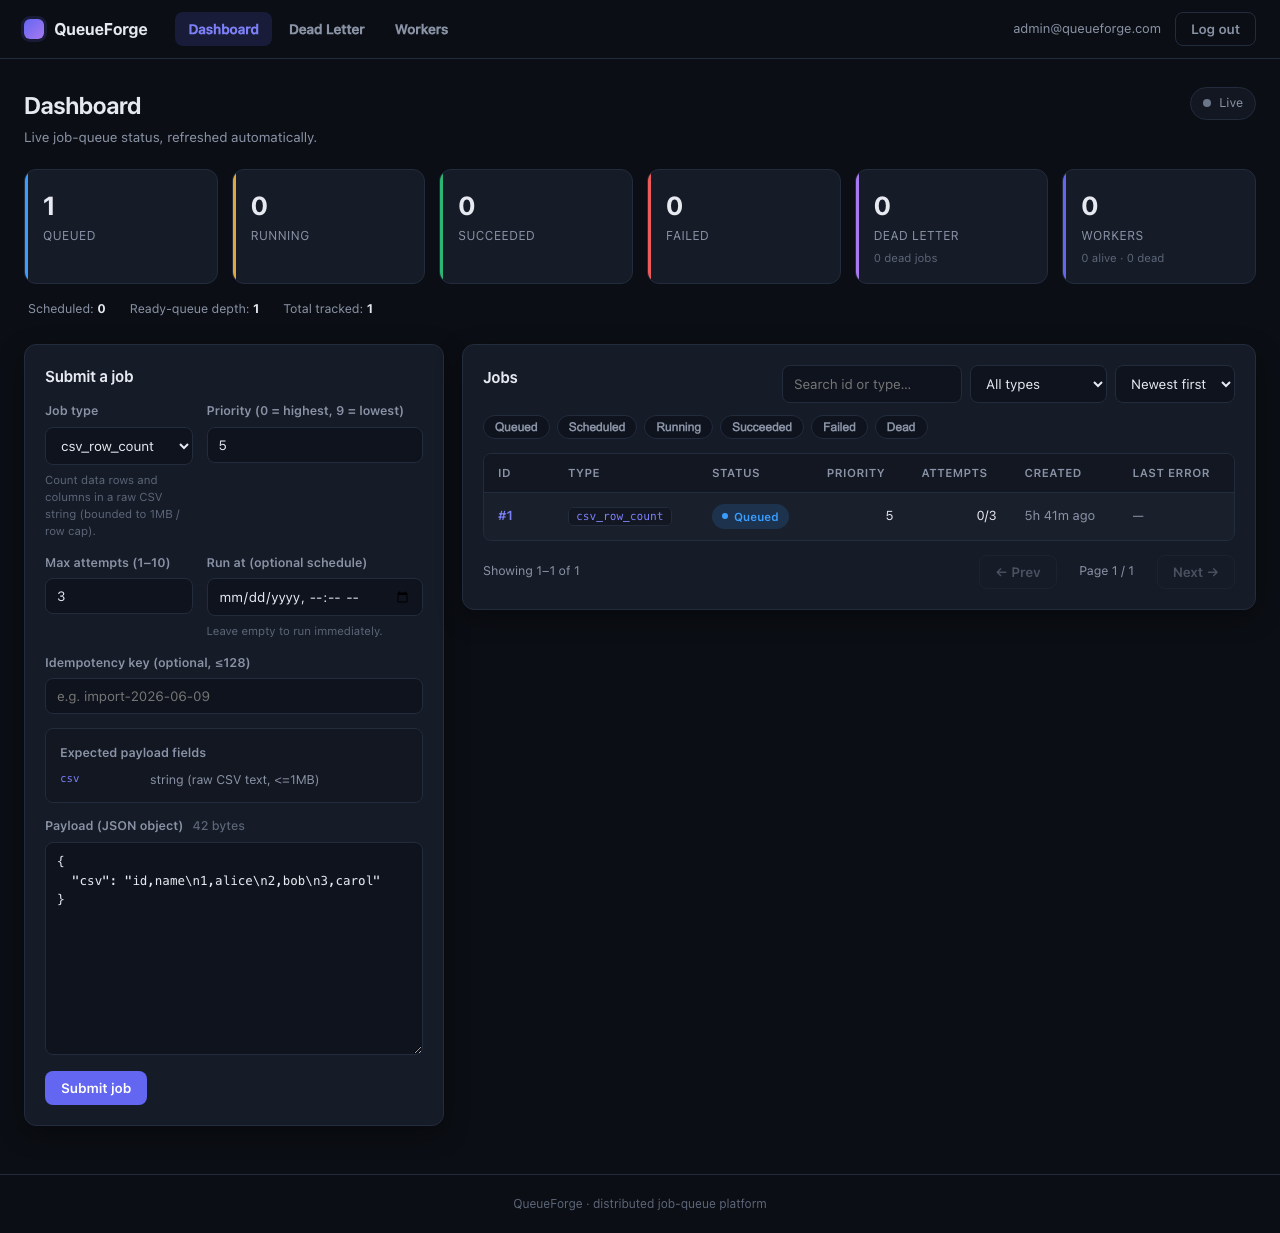This screenshot has height=1233, width=1280.
Task: Click the '5h 41m ago' created cell
Action: tap(1060, 516)
